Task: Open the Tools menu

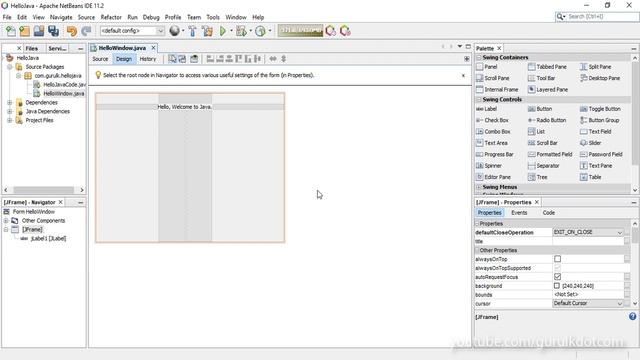Action: 213,17
